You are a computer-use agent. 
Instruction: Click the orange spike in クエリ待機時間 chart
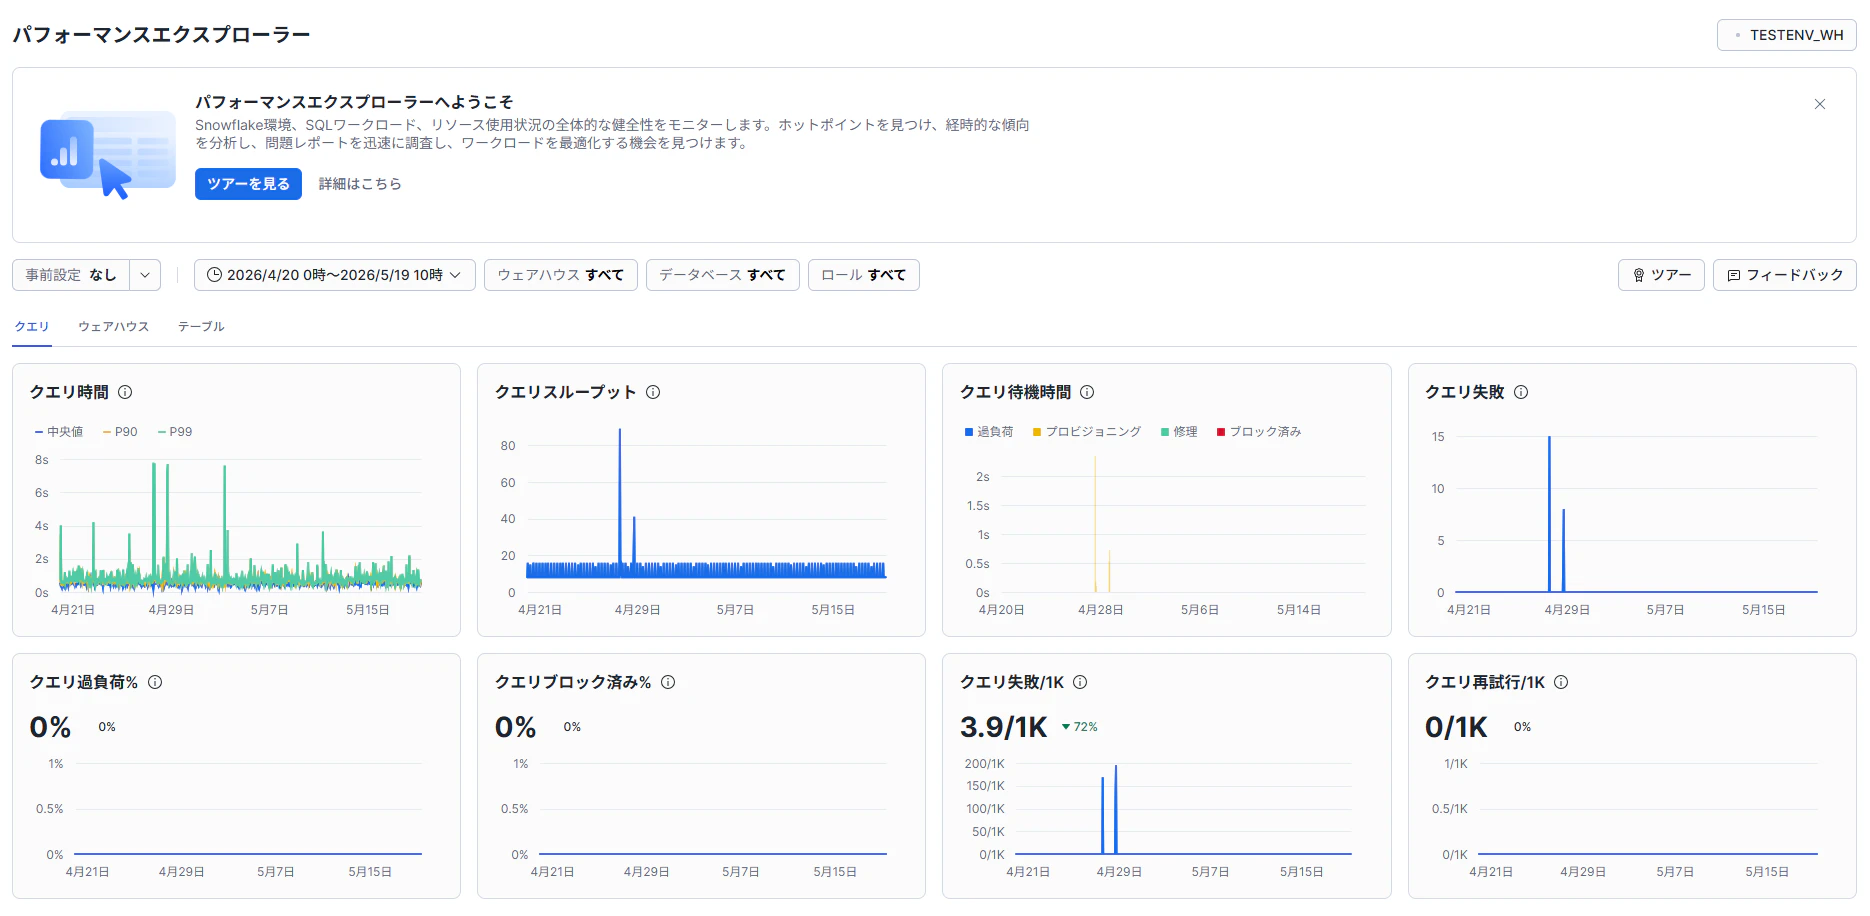(1095, 524)
